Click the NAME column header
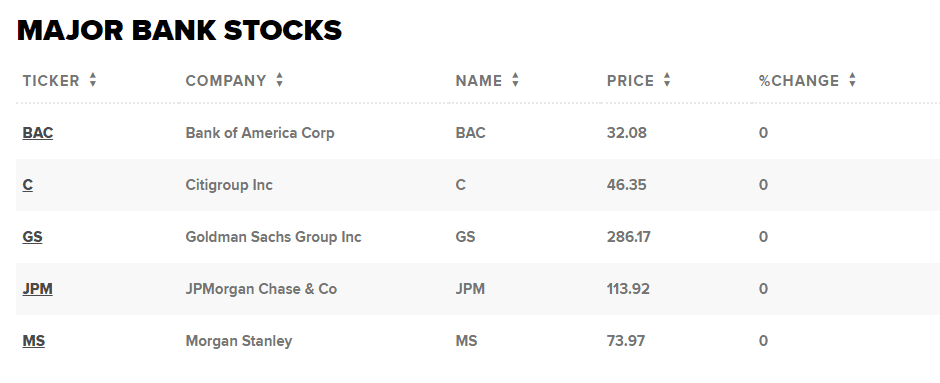Image resolution: width=940 pixels, height=383 pixels. click(x=479, y=81)
